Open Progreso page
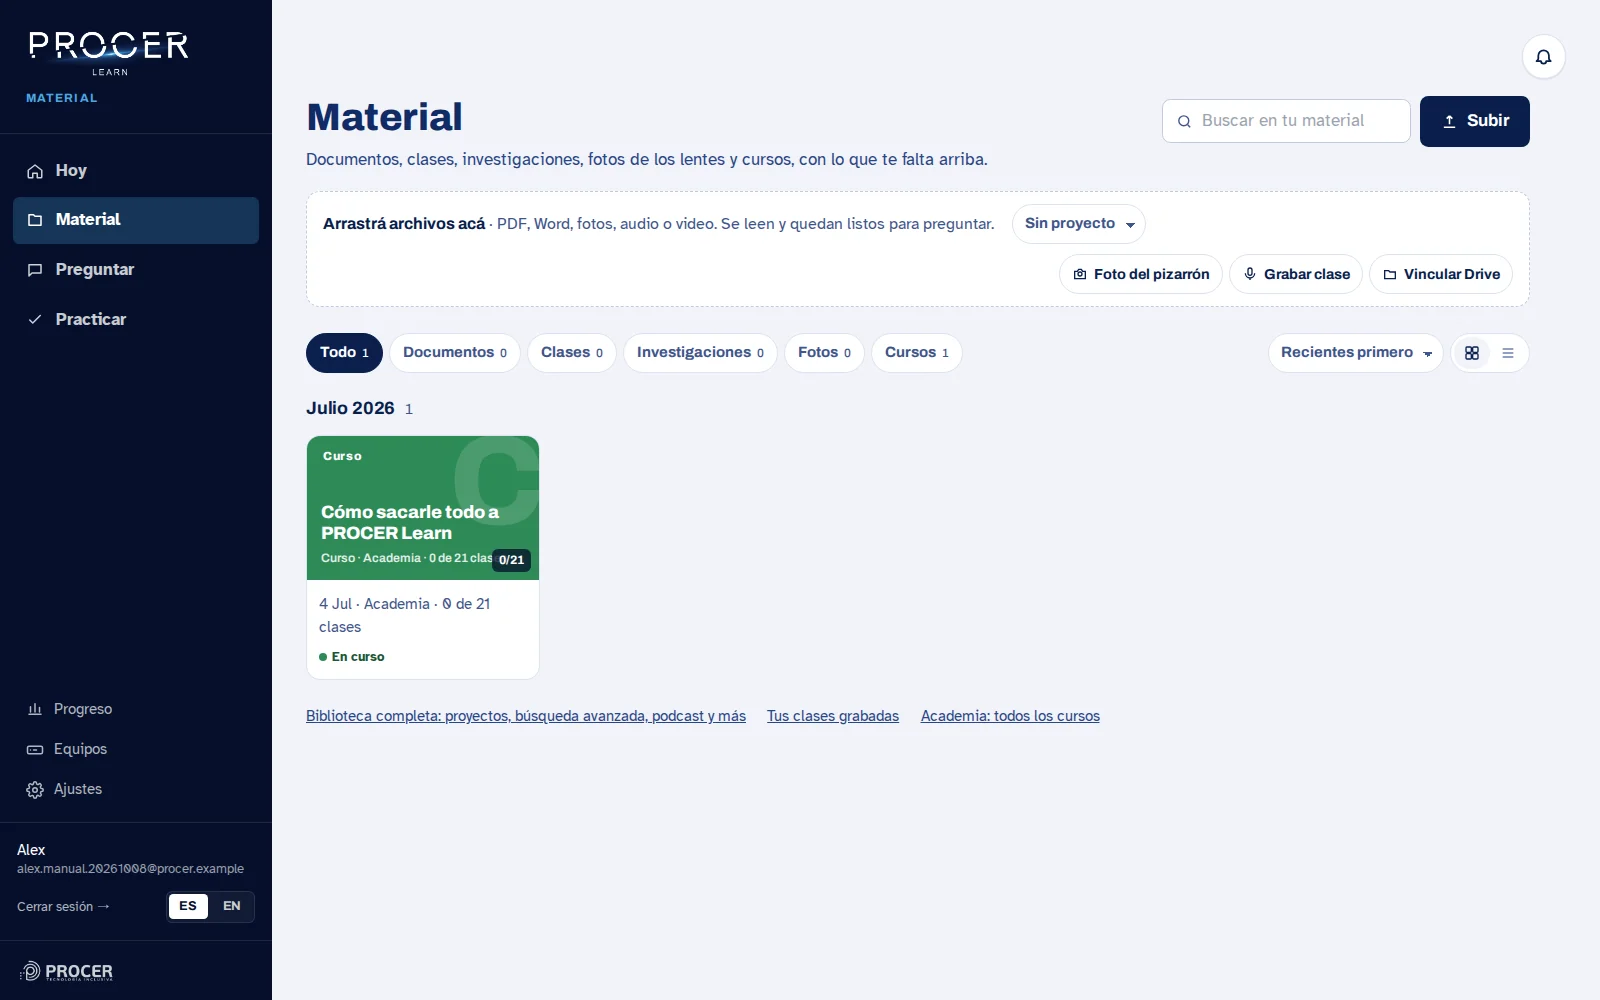 136,709
